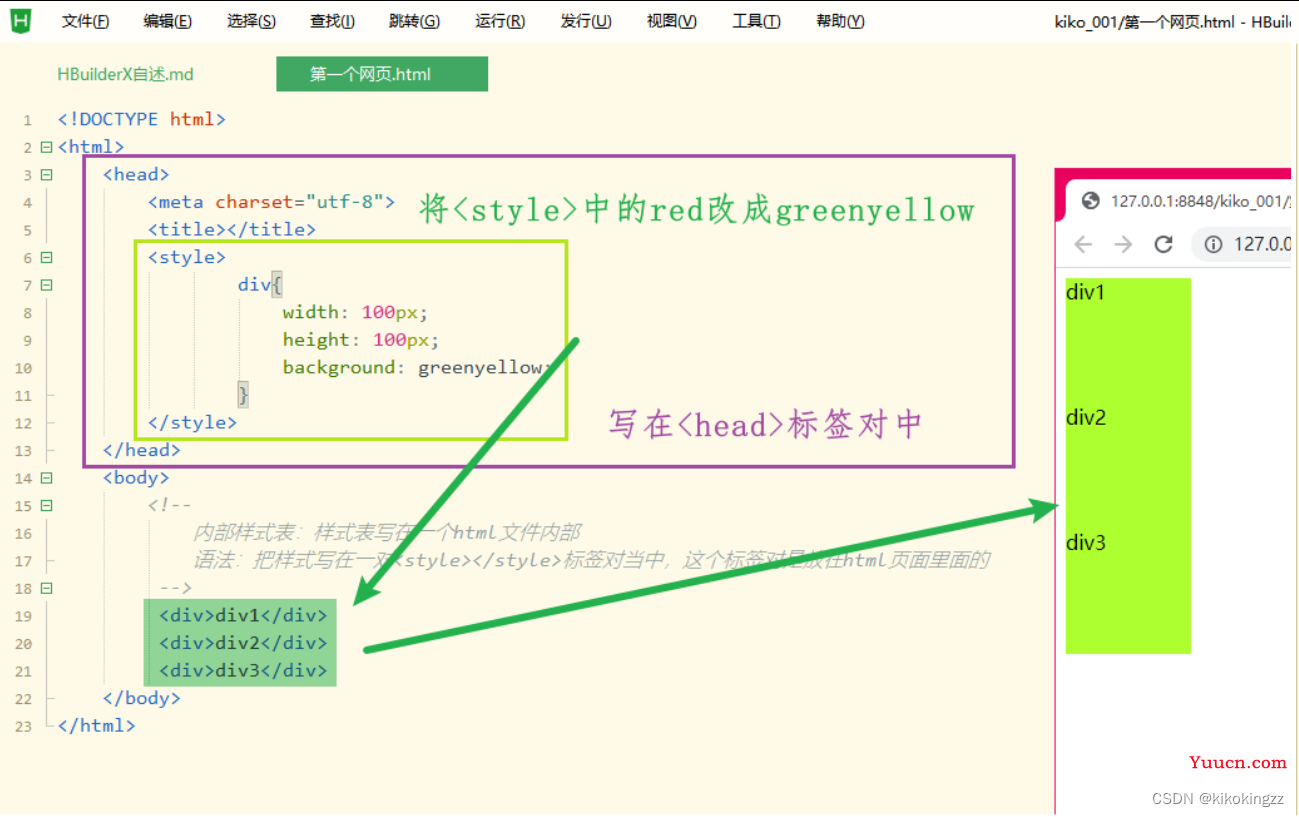Screen dimensions: 1299x817
Task: Open the 编辑(E) menu
Action: (167, 21)
